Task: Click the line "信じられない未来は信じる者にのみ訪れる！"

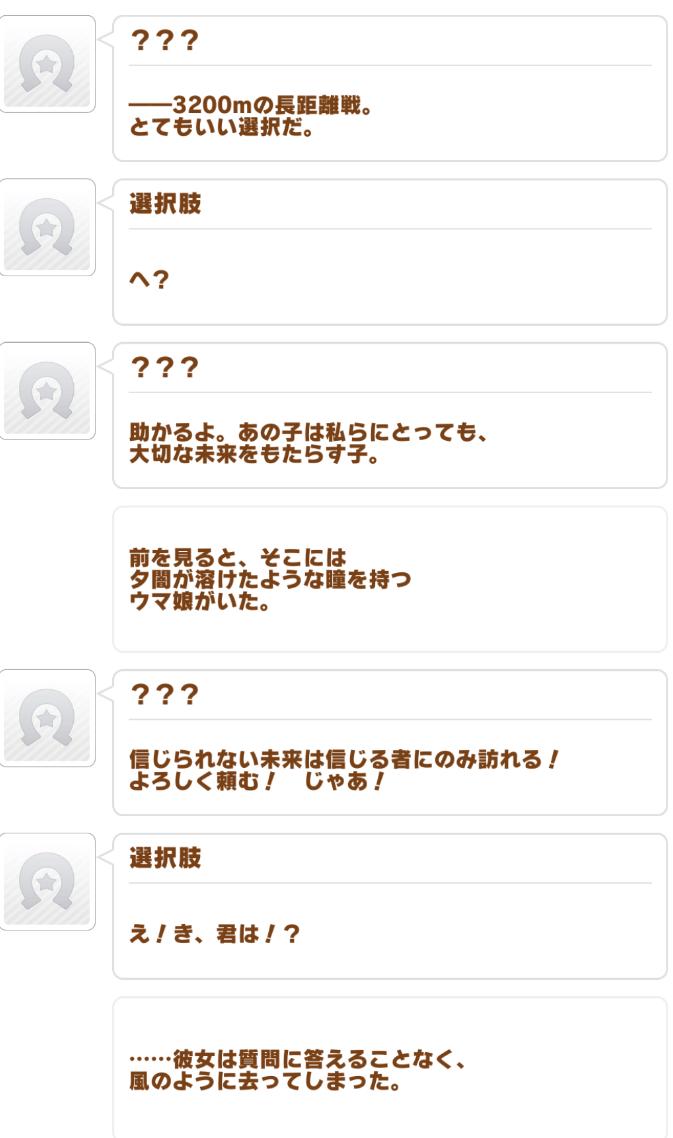Action: click(344, 758)
